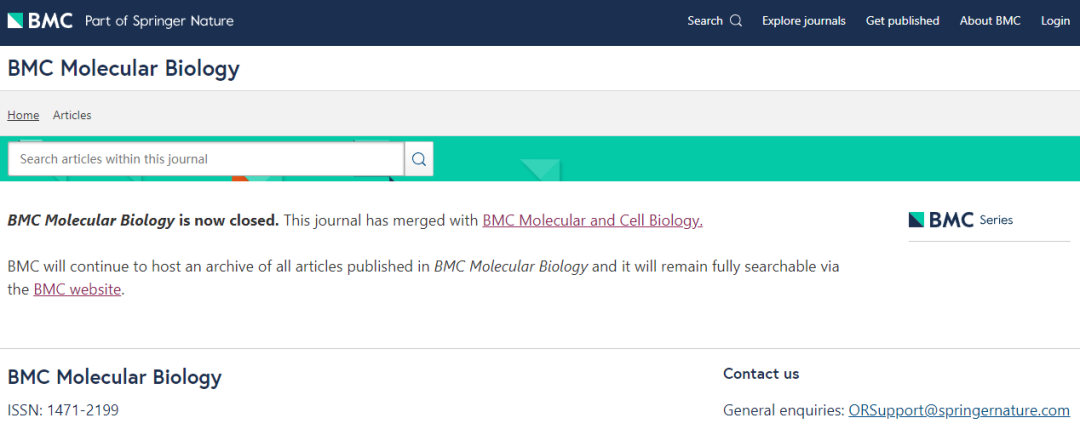The image size is (1080, 435).
Task: Open About BMC in top navigation
Action: 990,21
